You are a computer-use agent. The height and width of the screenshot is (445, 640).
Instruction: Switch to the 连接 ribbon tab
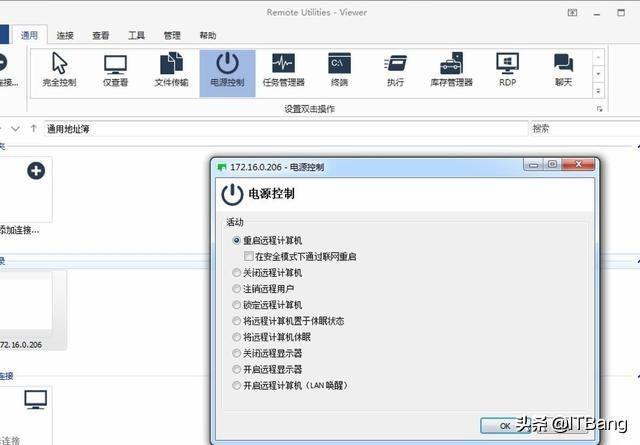pos(65,36)
